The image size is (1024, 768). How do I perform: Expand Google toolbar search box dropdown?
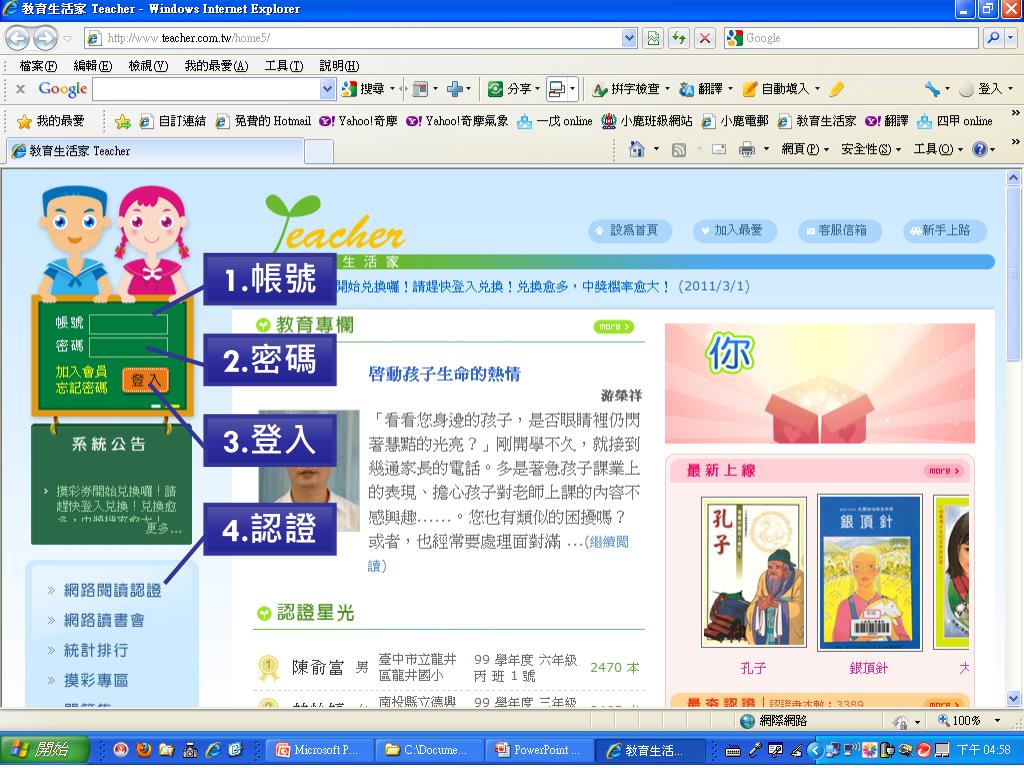(327, 89)
